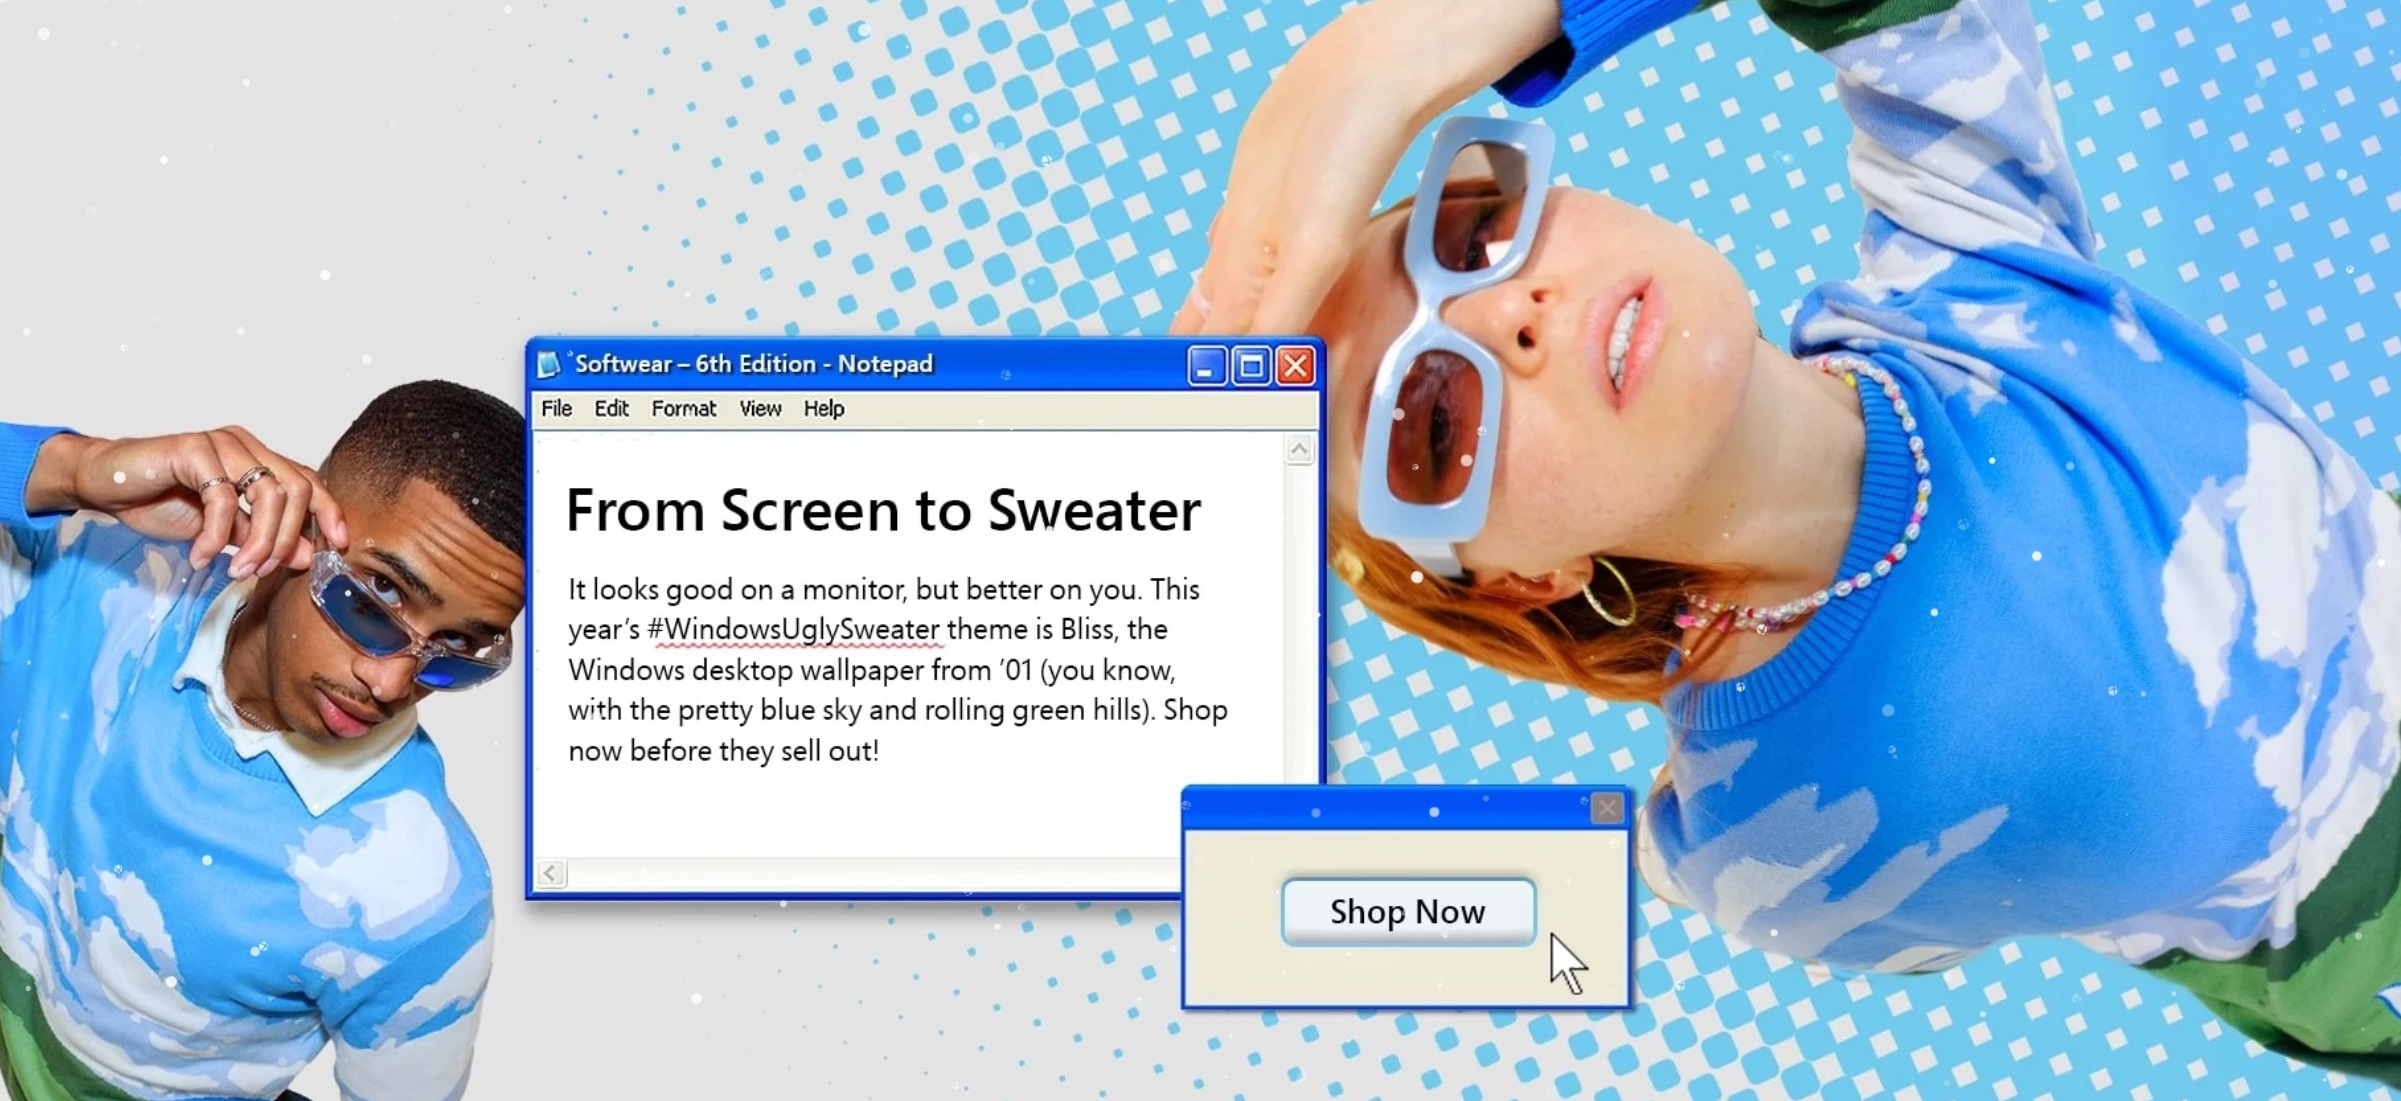Click the text 'Shop now before they sell out!'
The width and height of the screenshot is (2401, 1101).
pos(898,730)
